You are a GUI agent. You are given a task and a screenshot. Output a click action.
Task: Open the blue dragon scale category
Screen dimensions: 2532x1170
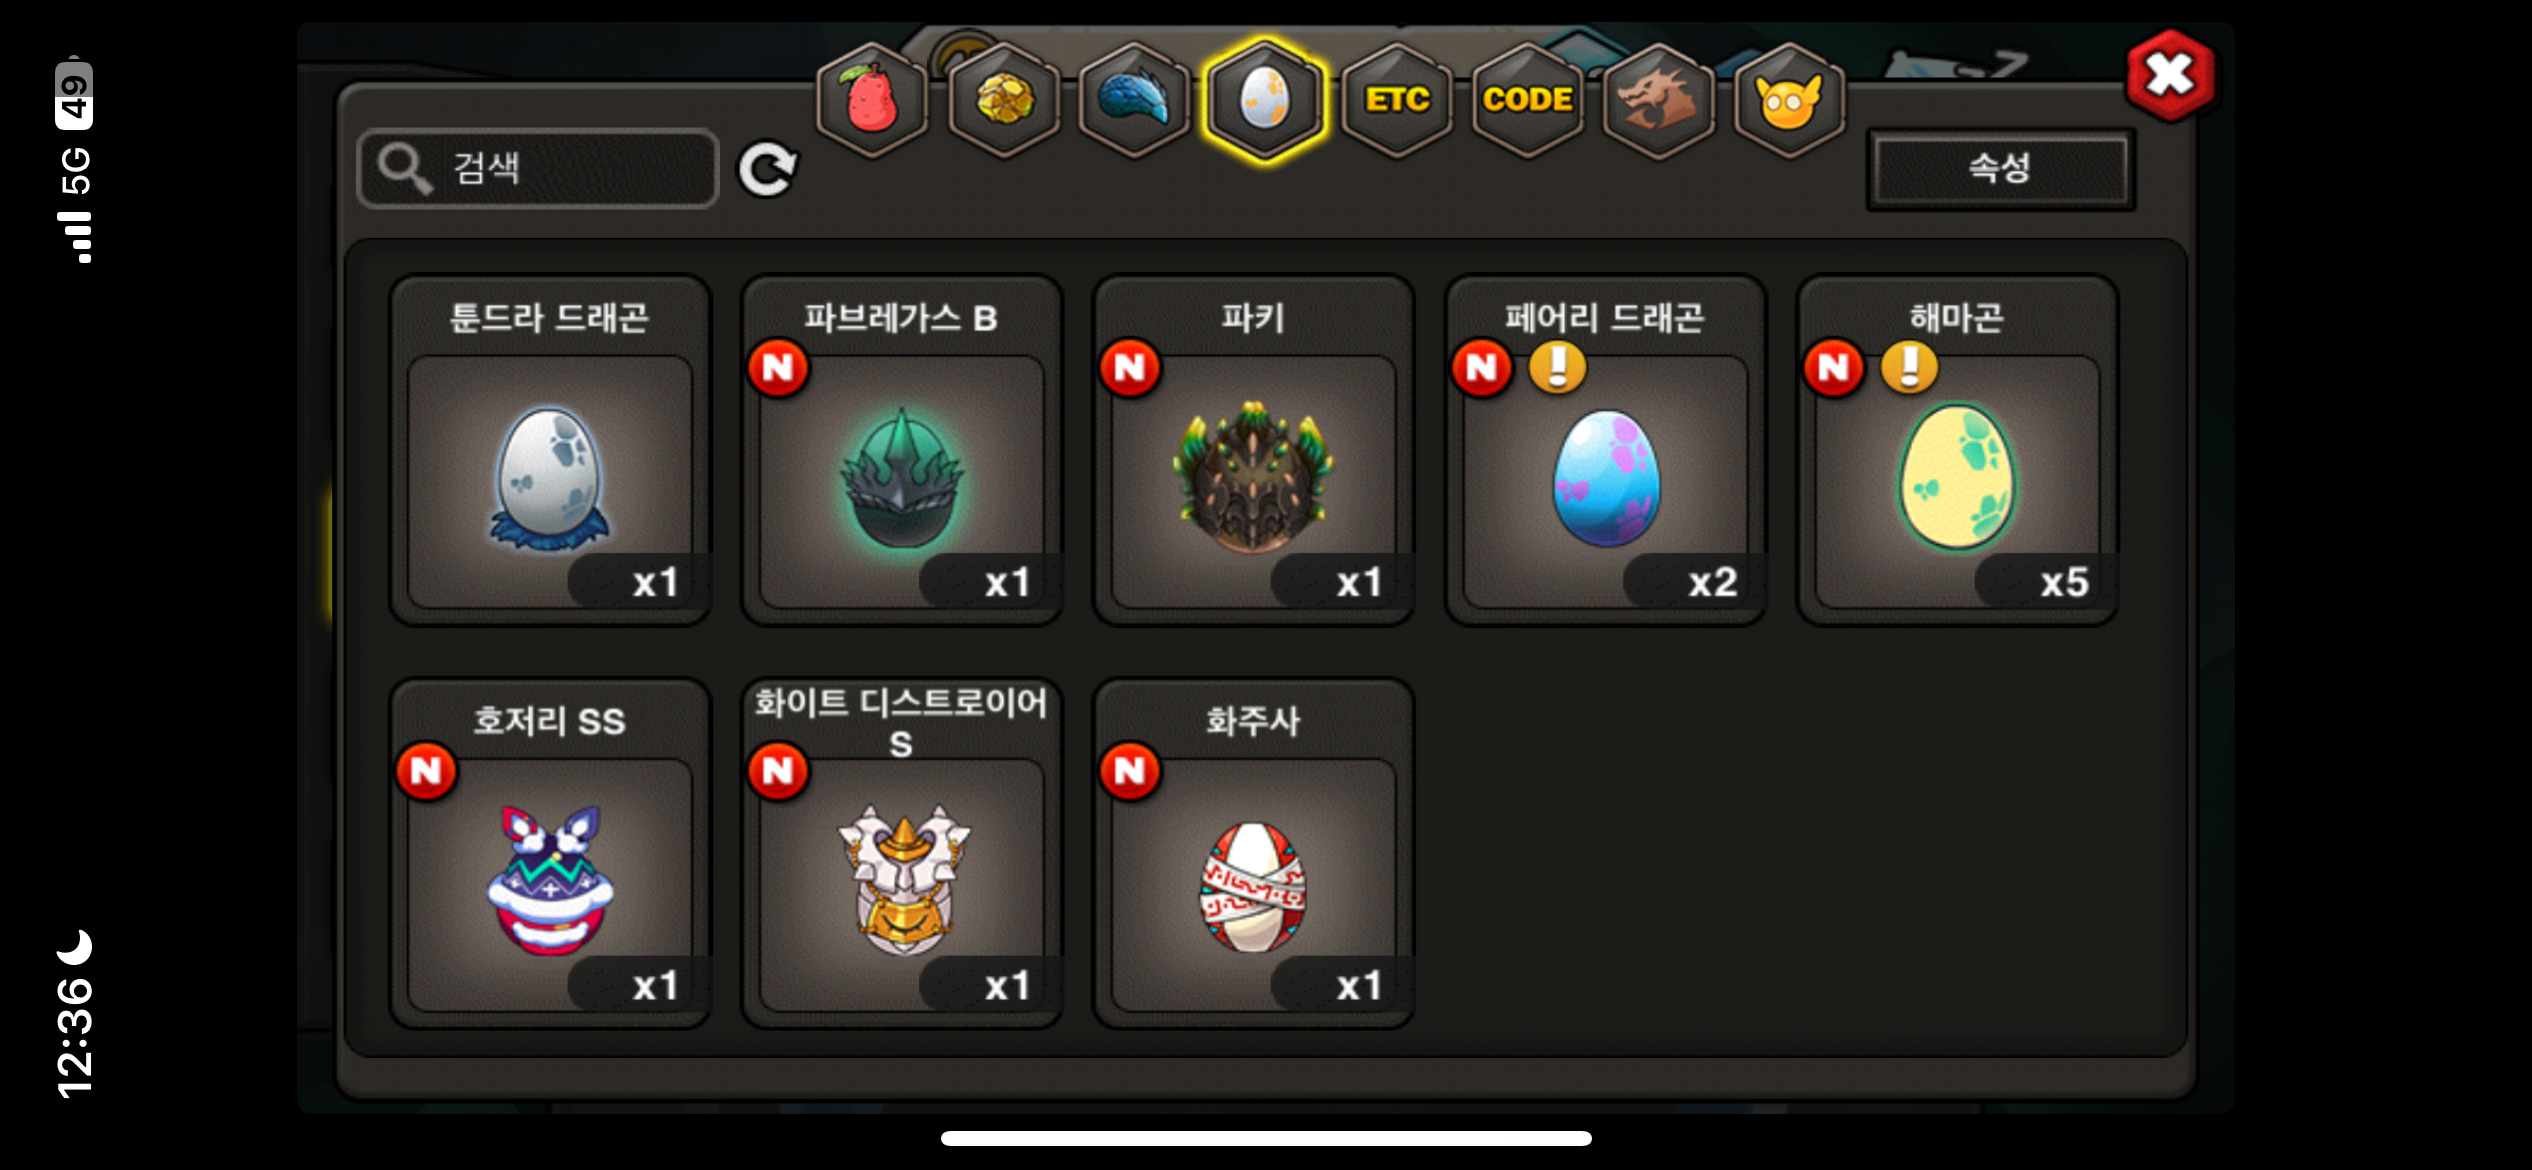(x=1134, y=99)
